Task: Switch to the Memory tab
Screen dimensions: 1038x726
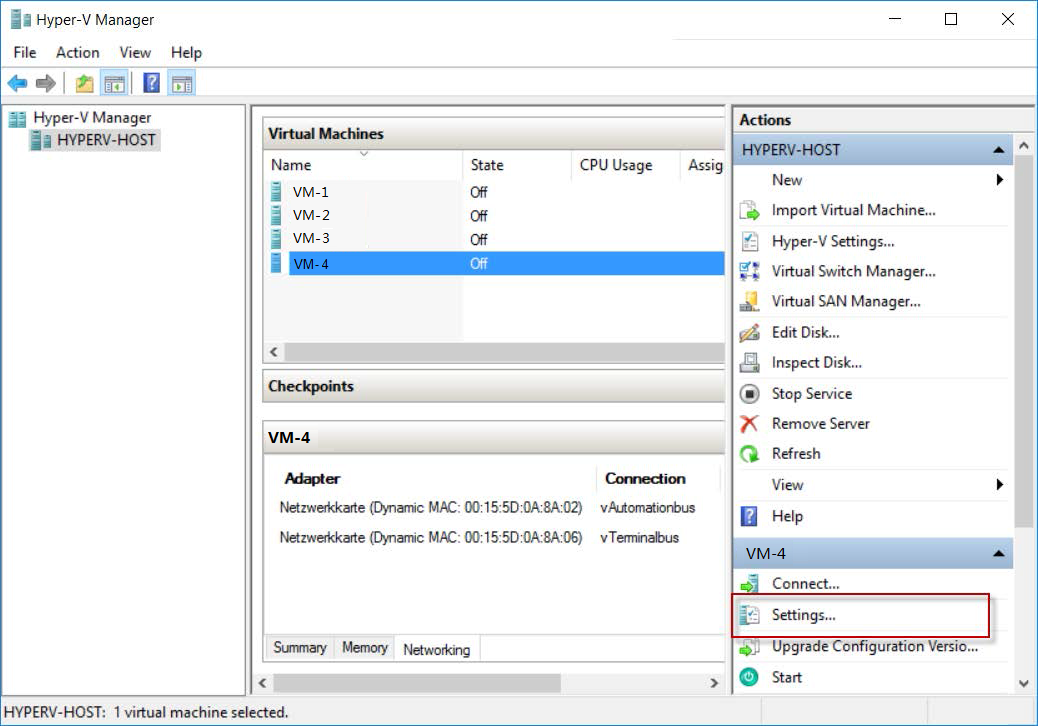Action: pyautogui.click(x=364, y=648)
